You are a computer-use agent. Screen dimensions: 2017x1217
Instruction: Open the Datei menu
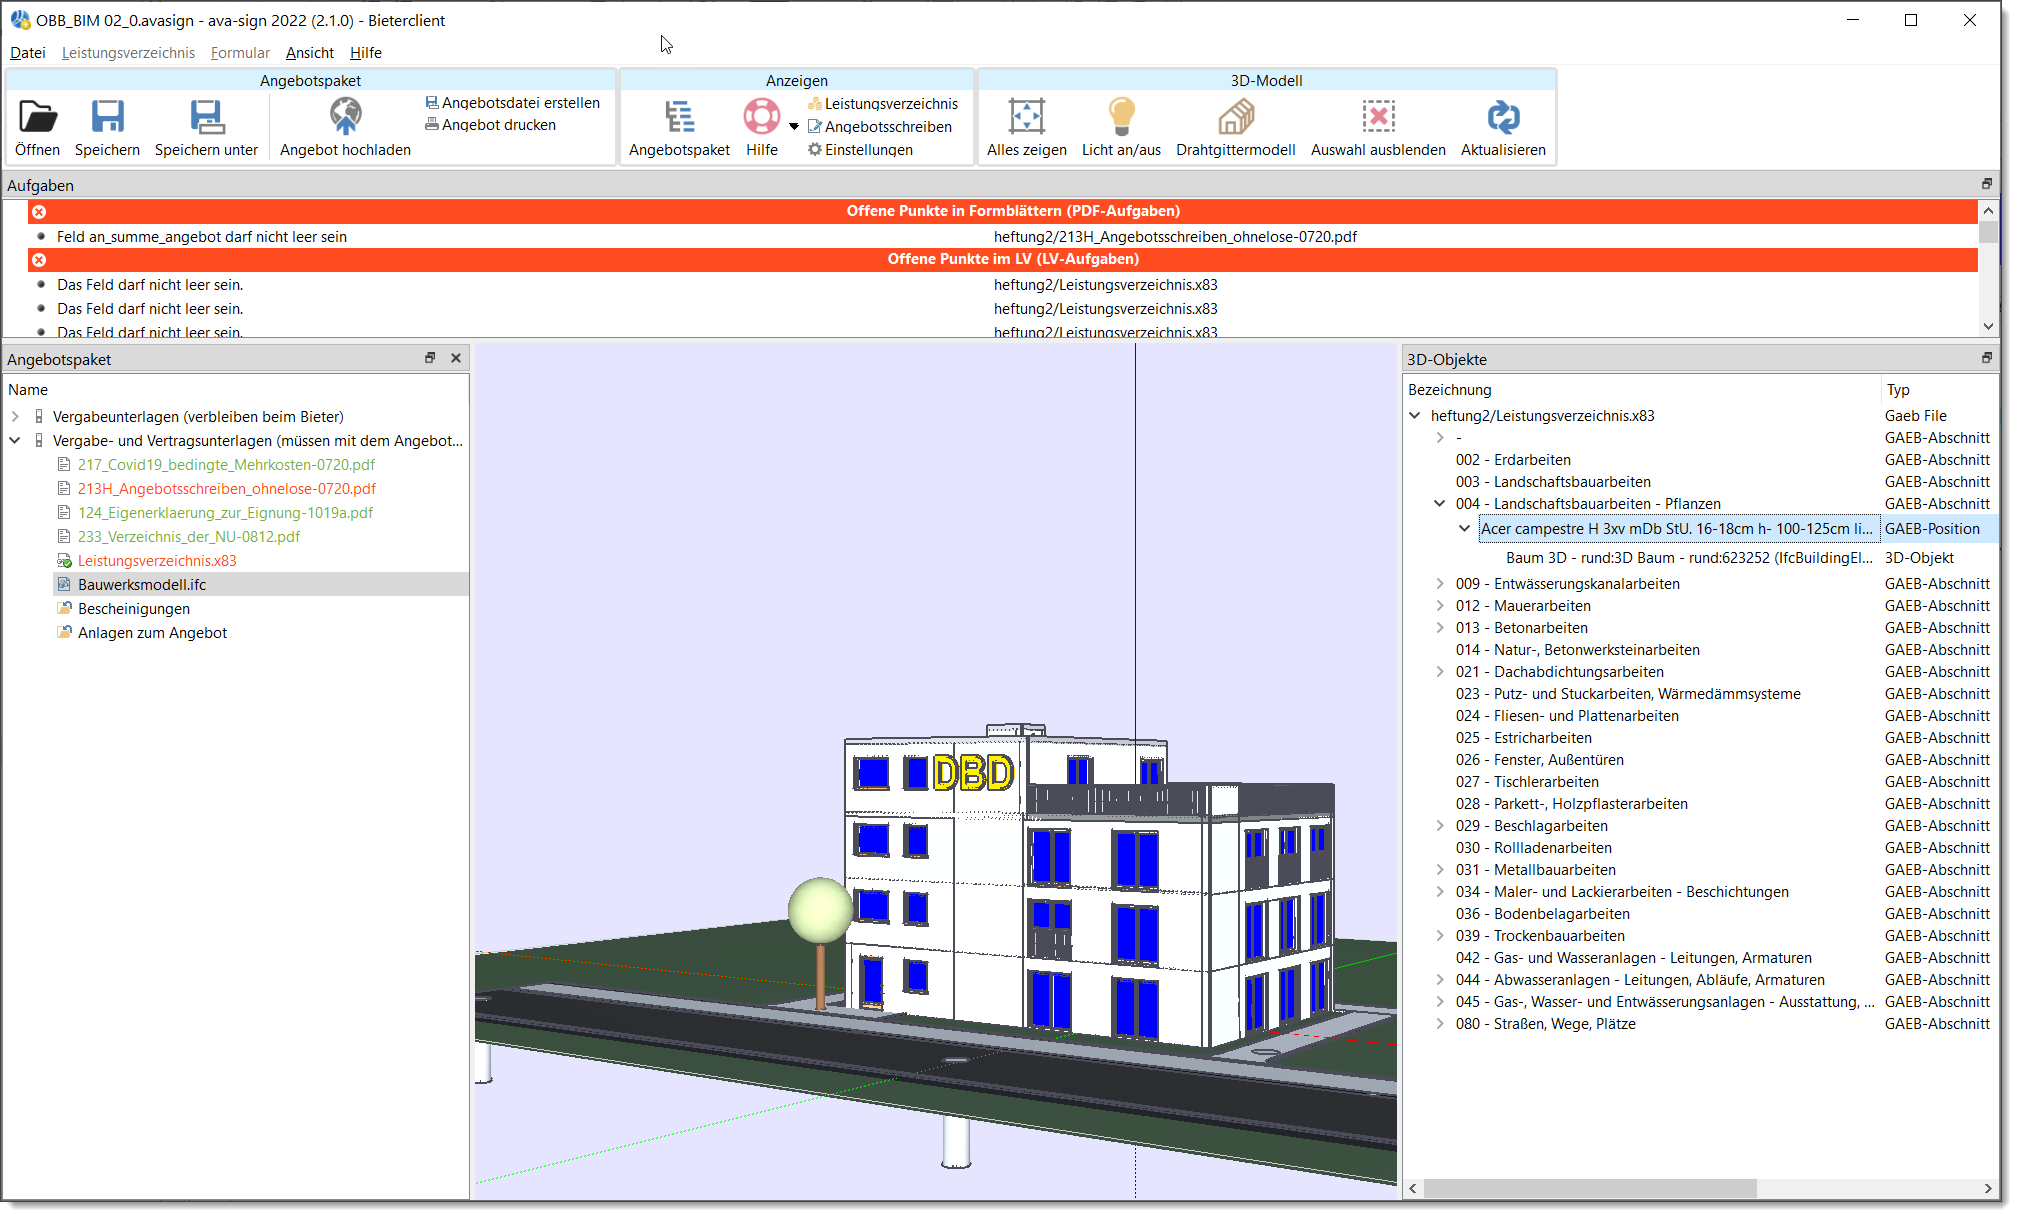(28, 53)
